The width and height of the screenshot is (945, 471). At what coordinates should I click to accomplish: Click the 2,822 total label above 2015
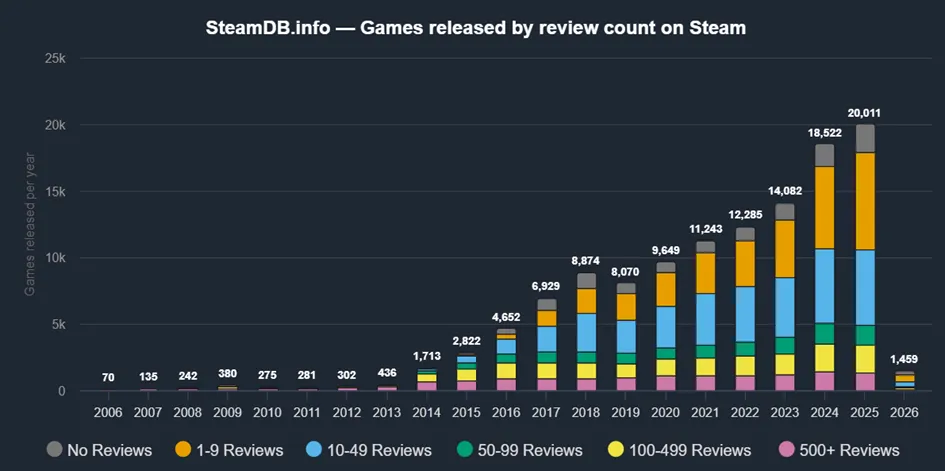pyautogui.click(x=467, y=342)
